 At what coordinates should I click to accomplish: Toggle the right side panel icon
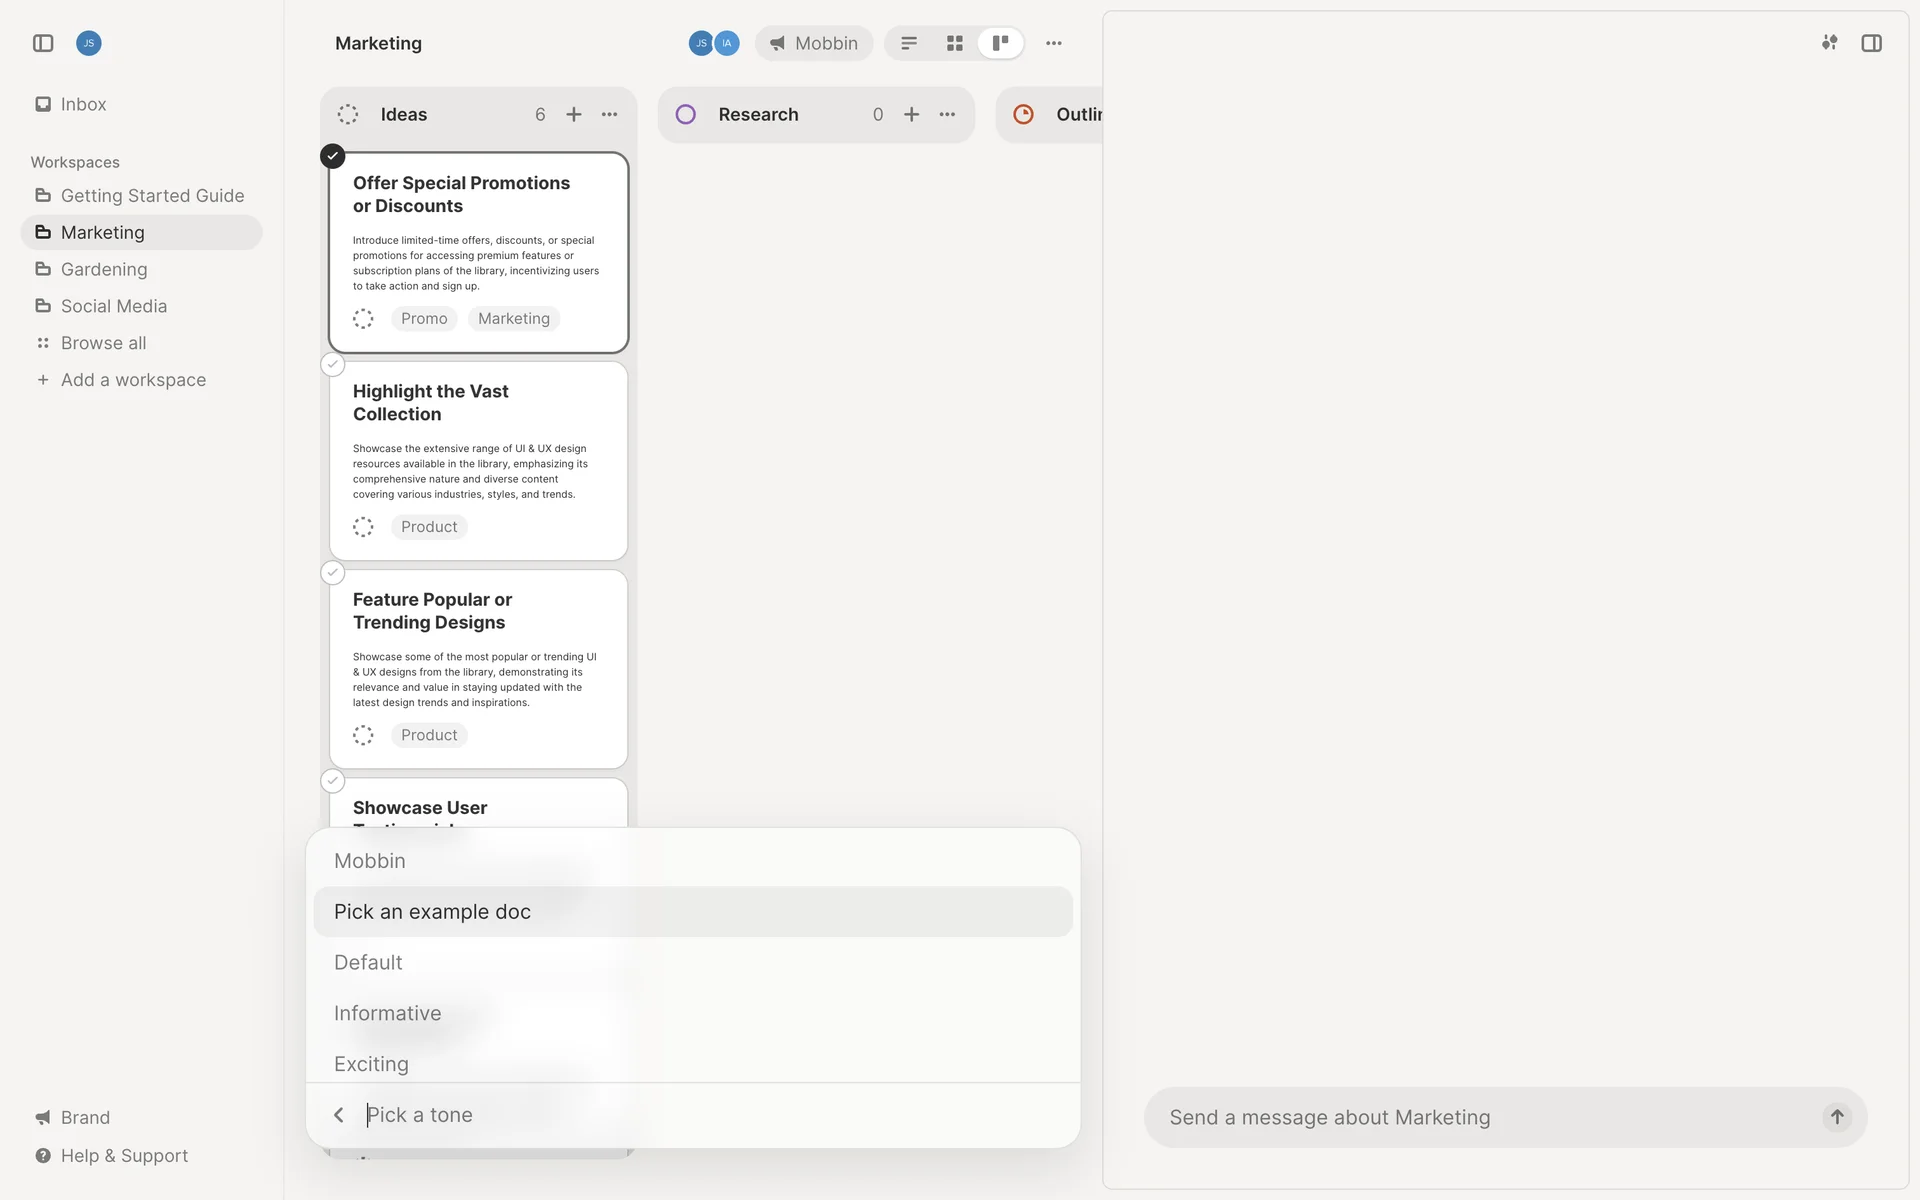[1871, 43]
